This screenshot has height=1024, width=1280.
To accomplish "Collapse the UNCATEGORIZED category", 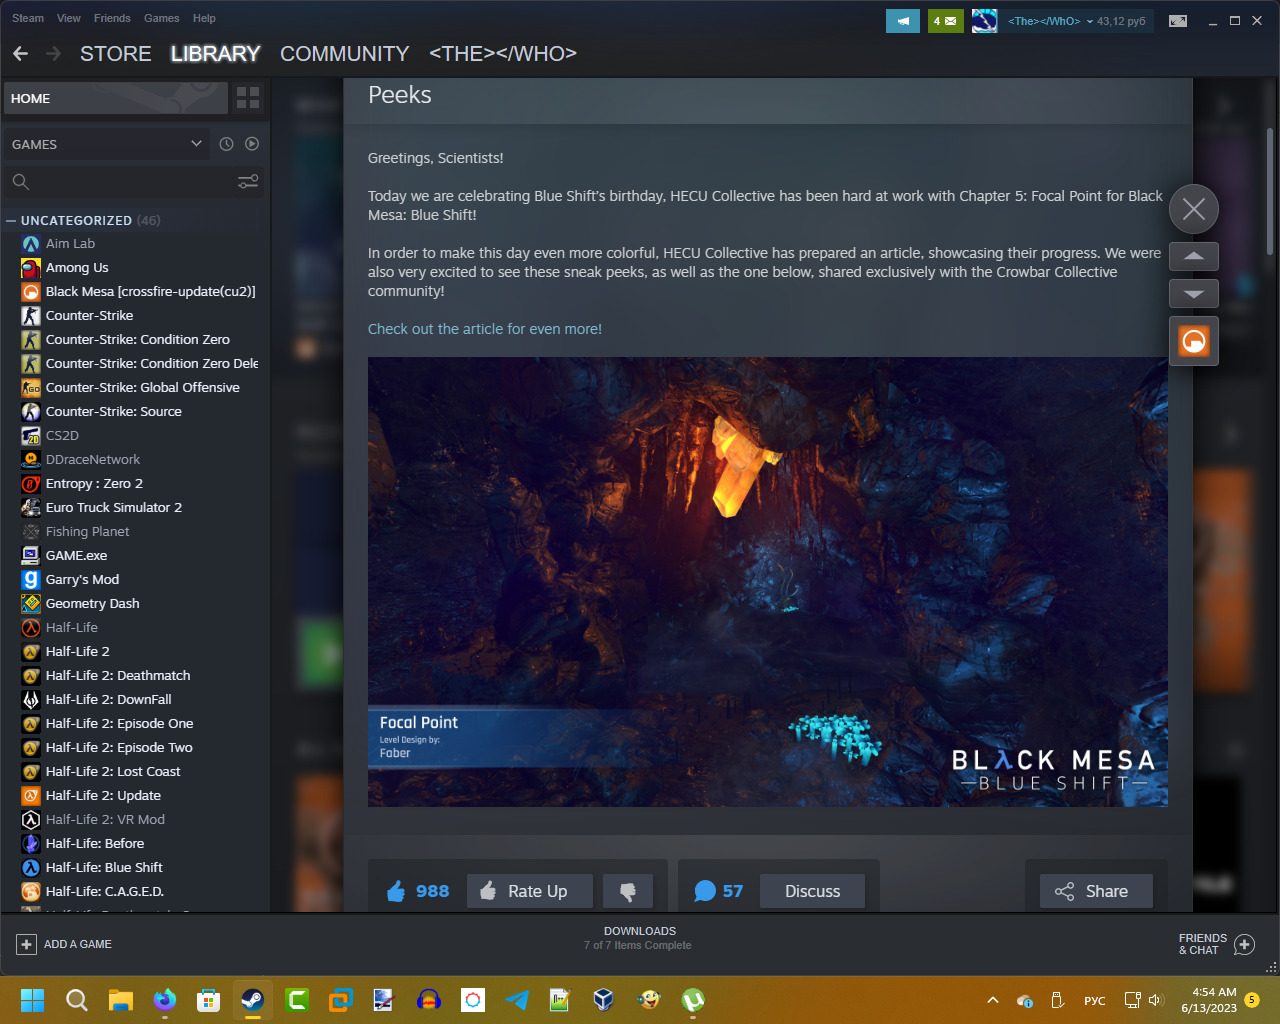I will [x=11, y=221].
